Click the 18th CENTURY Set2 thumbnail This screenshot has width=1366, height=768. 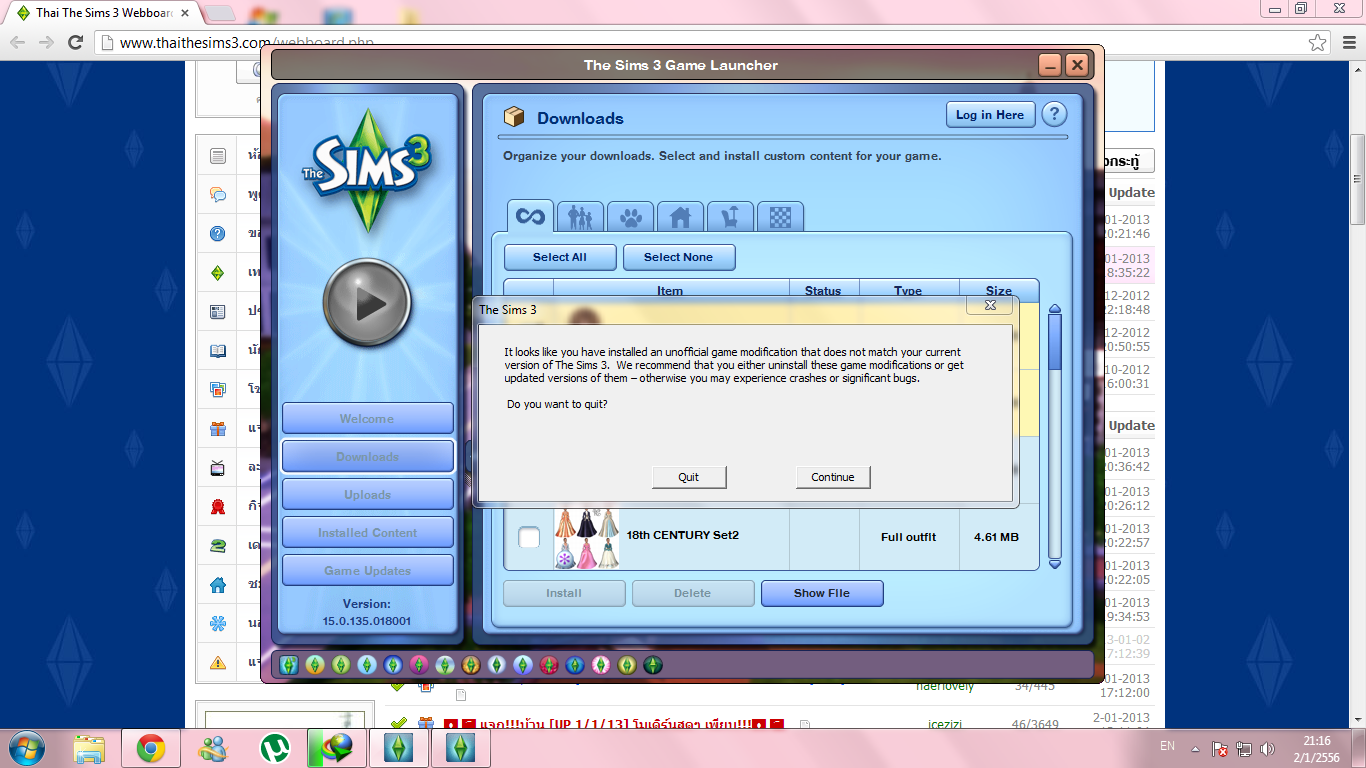tap(587, 537)
